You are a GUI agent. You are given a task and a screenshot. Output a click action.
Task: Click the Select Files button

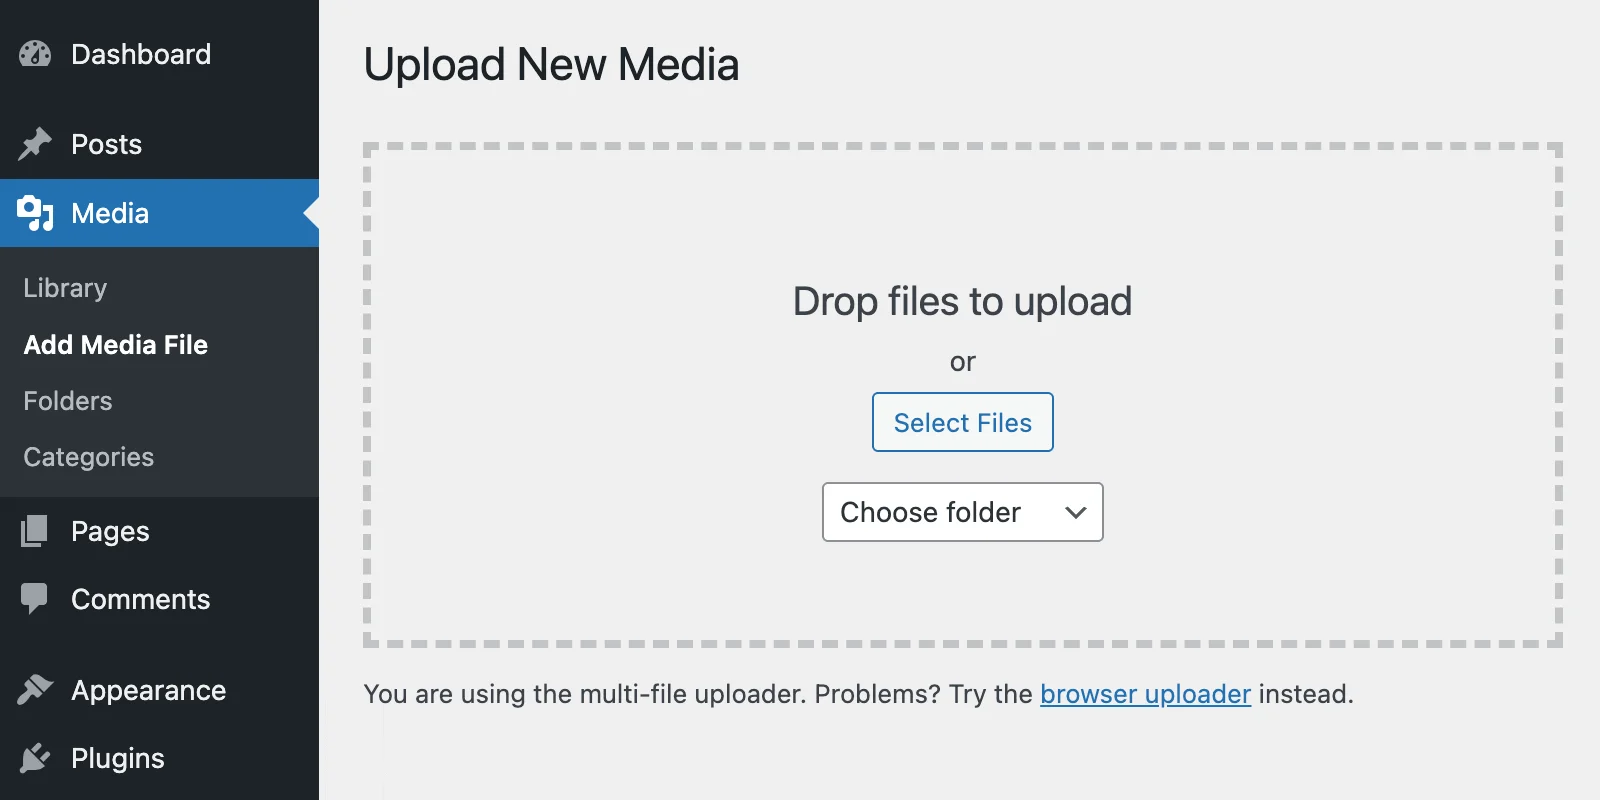(962, 422)
